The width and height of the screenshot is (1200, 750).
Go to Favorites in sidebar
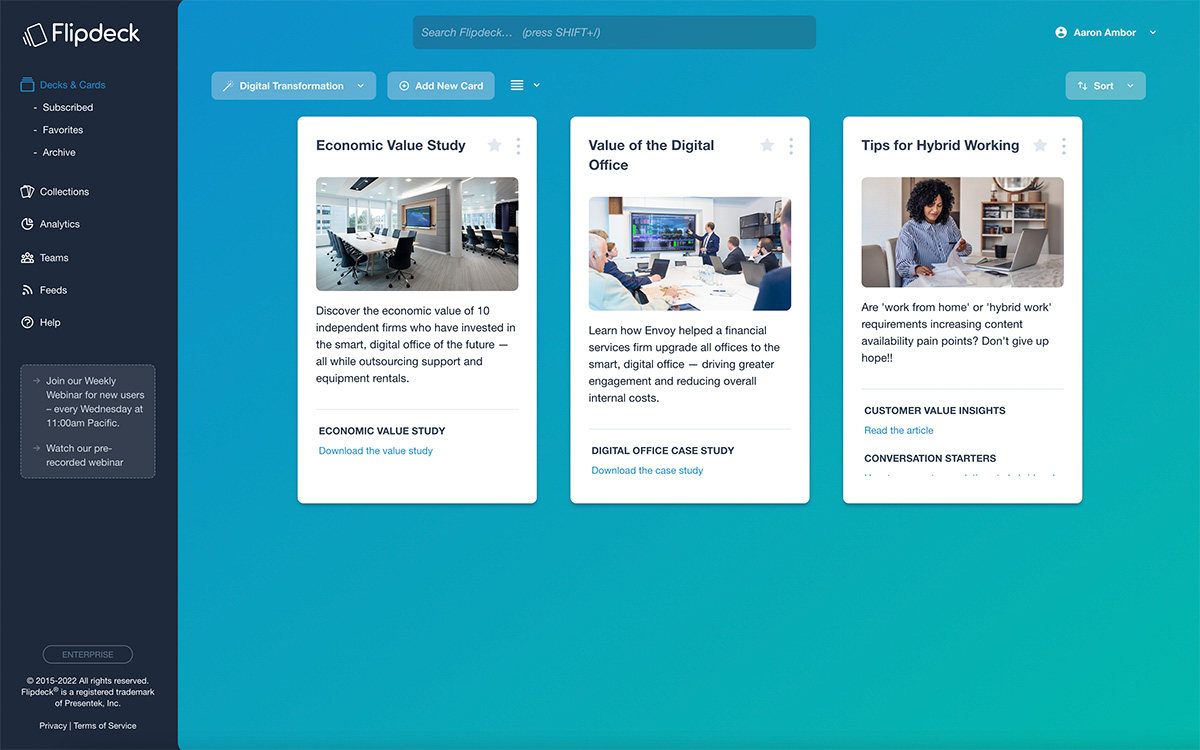(63, 130)
